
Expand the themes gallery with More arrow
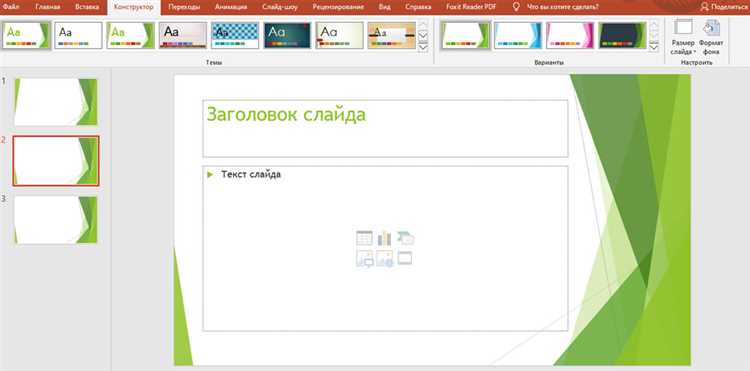[x=423, y=46]
